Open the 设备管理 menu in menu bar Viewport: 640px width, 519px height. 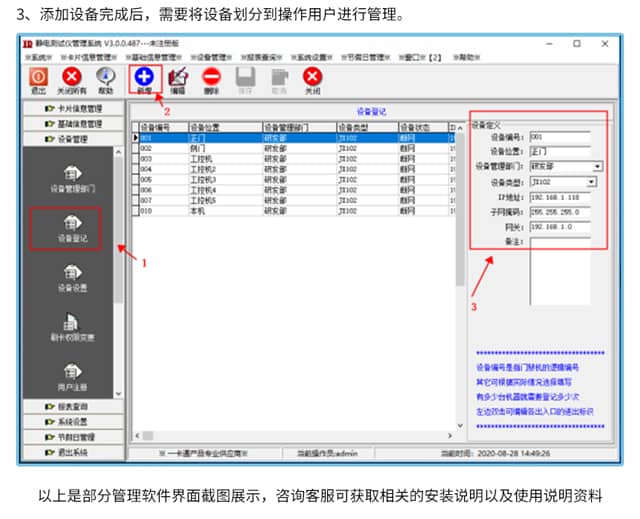point(212,58)
